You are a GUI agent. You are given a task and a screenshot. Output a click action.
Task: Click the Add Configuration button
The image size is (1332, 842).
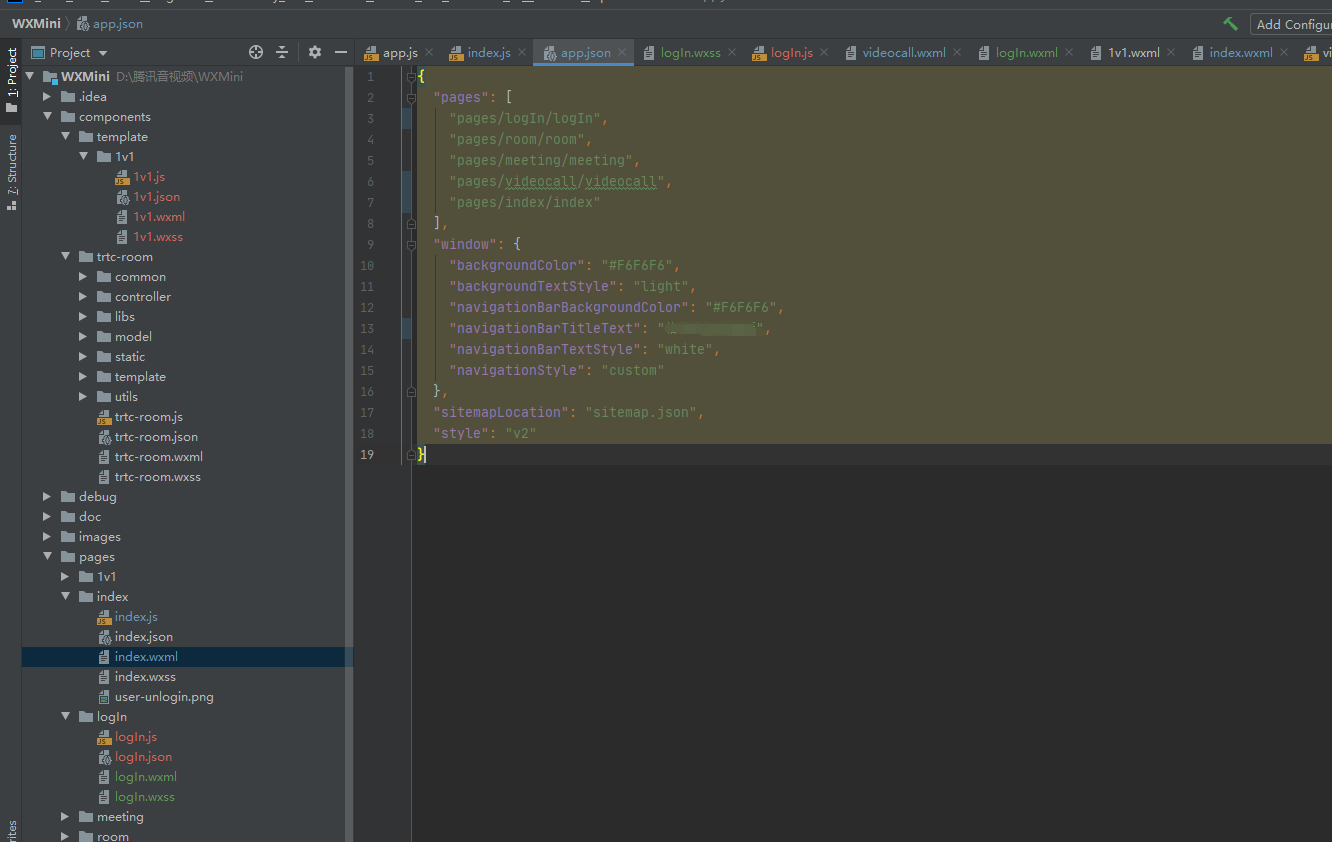[1291, 24]
